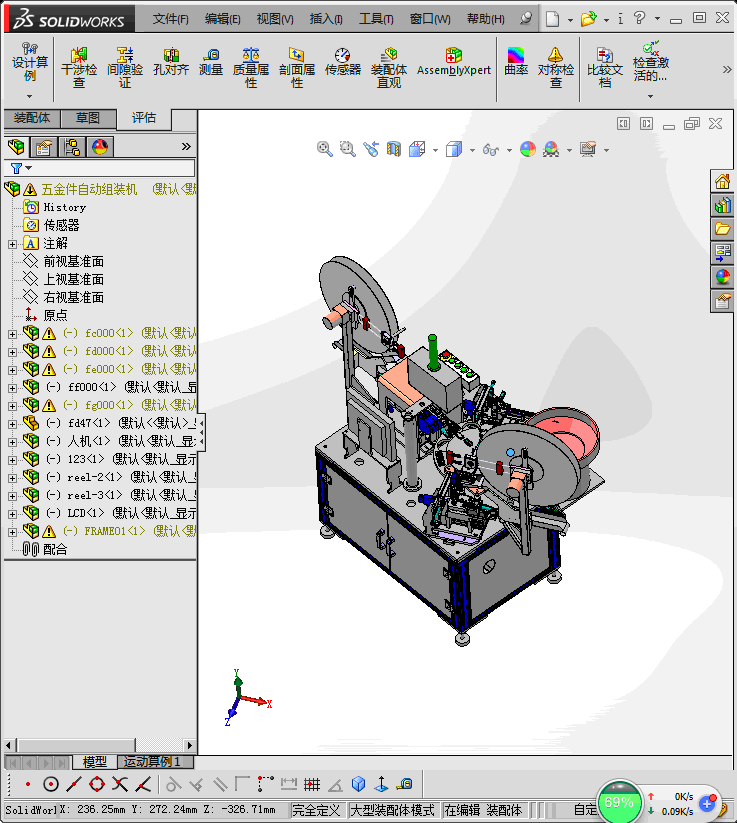Open Compare Documents (比较文档)
The image size is (737, 823).
[605, 67]
